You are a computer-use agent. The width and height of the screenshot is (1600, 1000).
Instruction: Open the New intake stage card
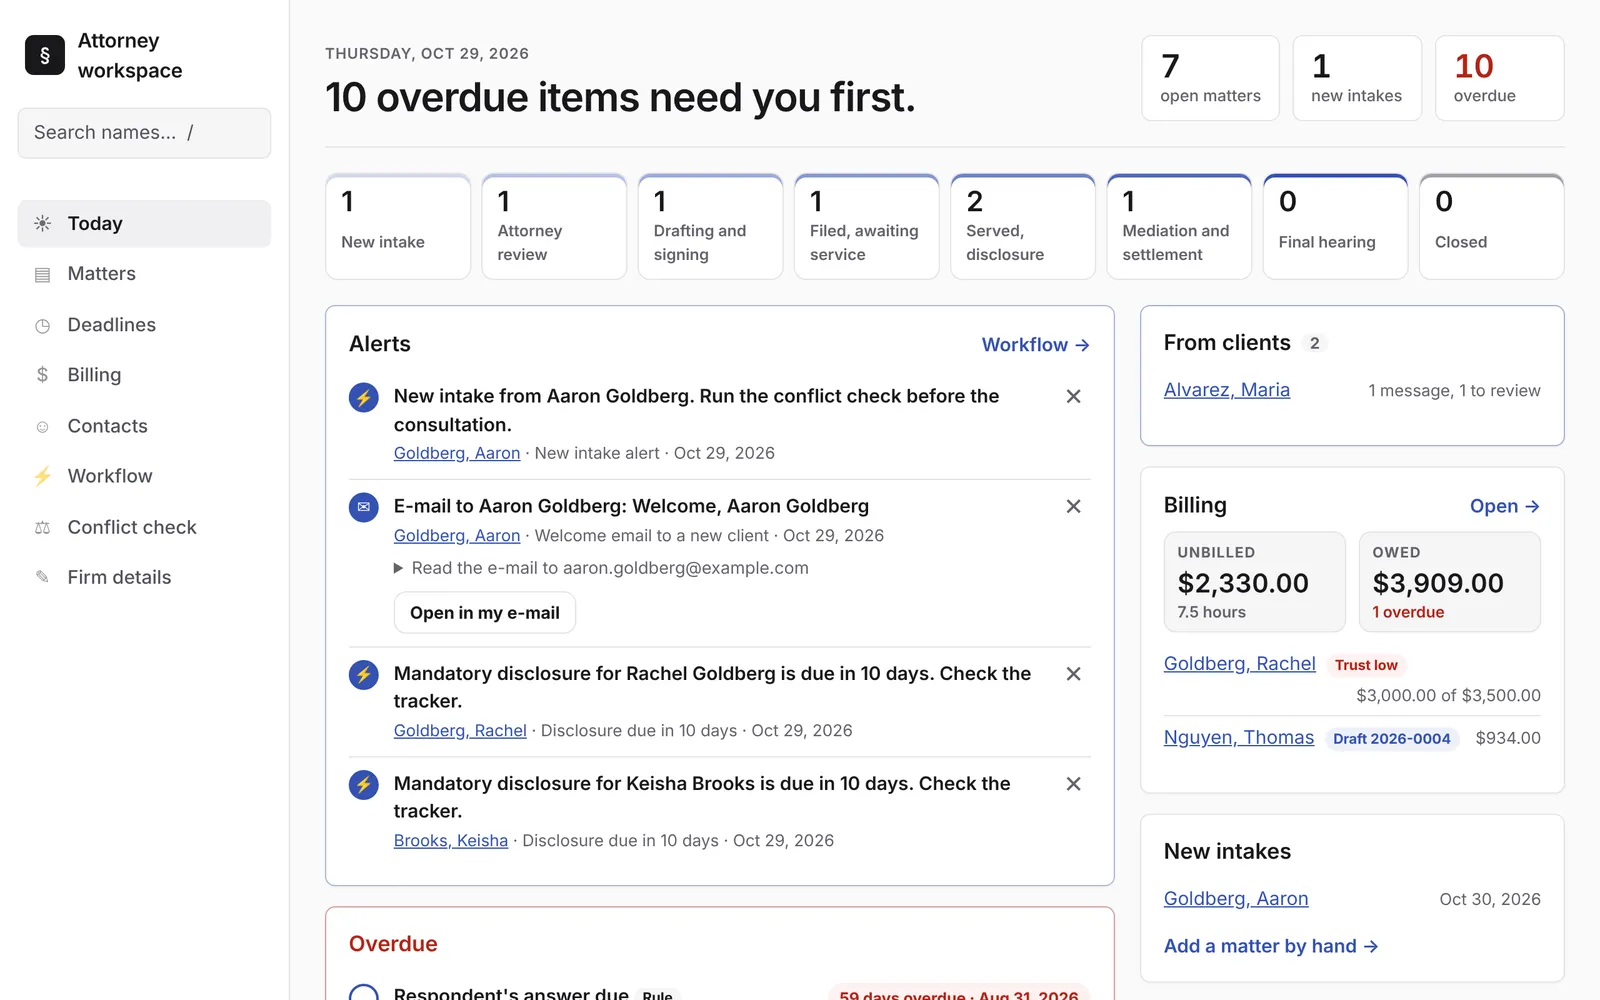pyautogui.click(x=398, y=227)
